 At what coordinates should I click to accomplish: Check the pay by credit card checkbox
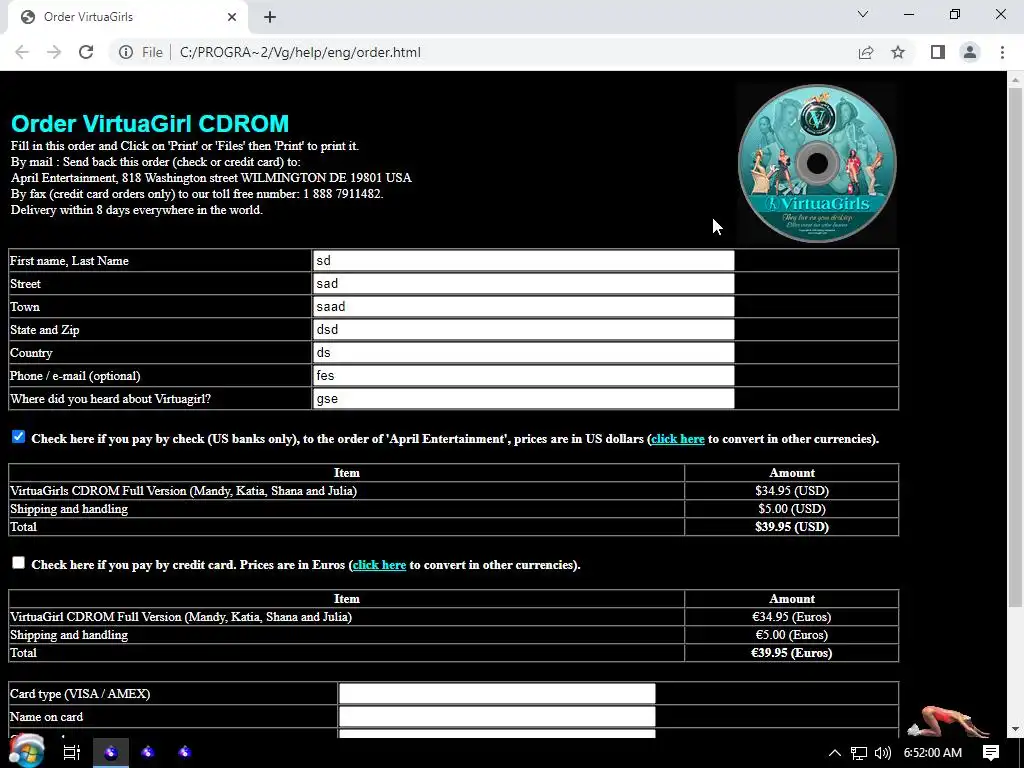pyautogui.click(x=18, y=563)
